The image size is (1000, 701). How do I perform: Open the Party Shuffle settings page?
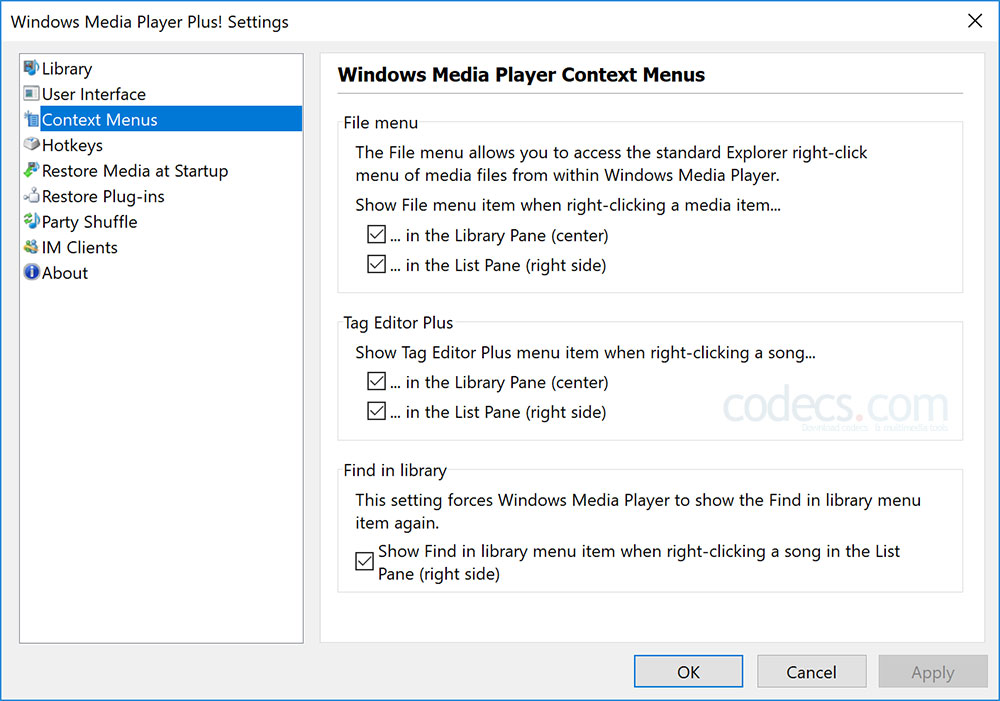pyautogui.click(x=89, y=222)
